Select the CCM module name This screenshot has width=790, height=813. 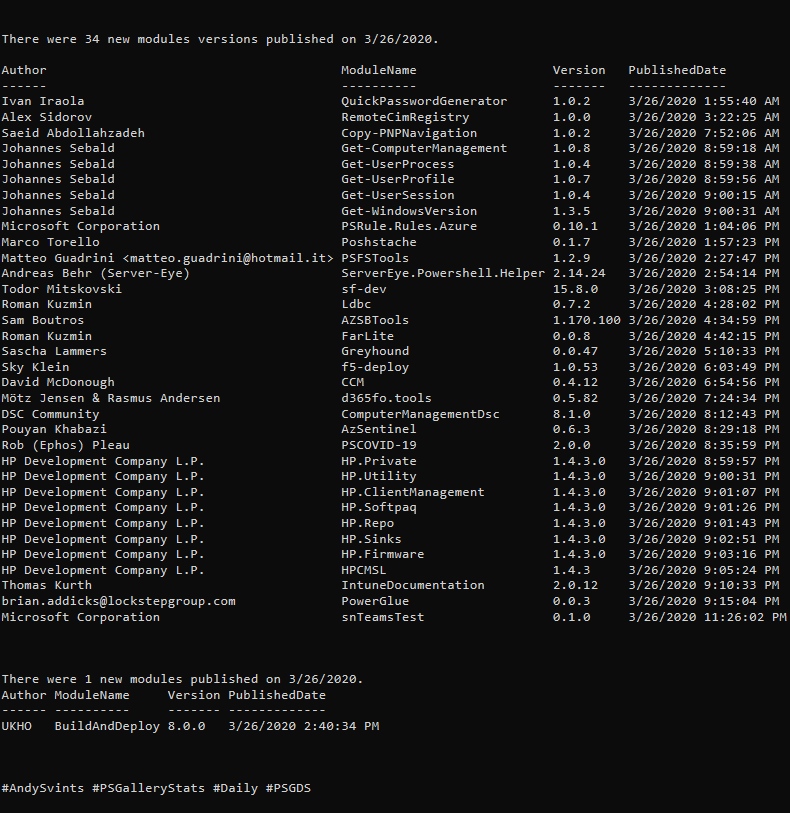tap(352, 382)
